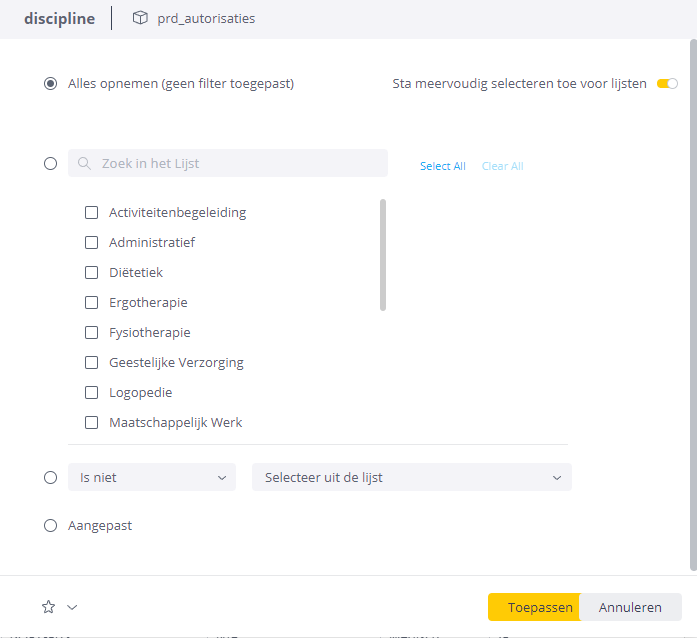Select the list search radio button
The height and width of the screenshot is (638, 697).
tap(50, 163)
